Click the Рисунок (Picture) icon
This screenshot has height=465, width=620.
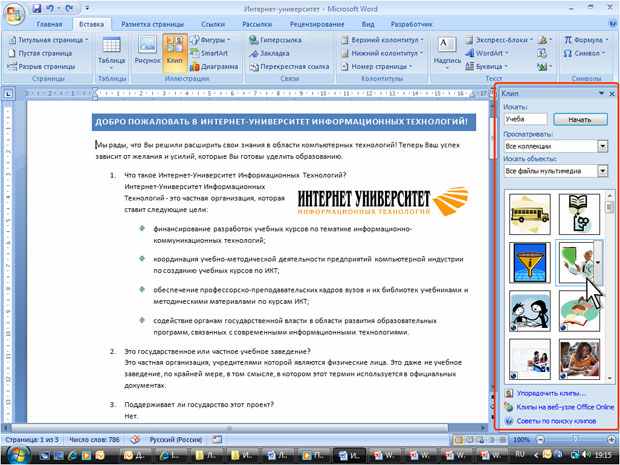147,50
